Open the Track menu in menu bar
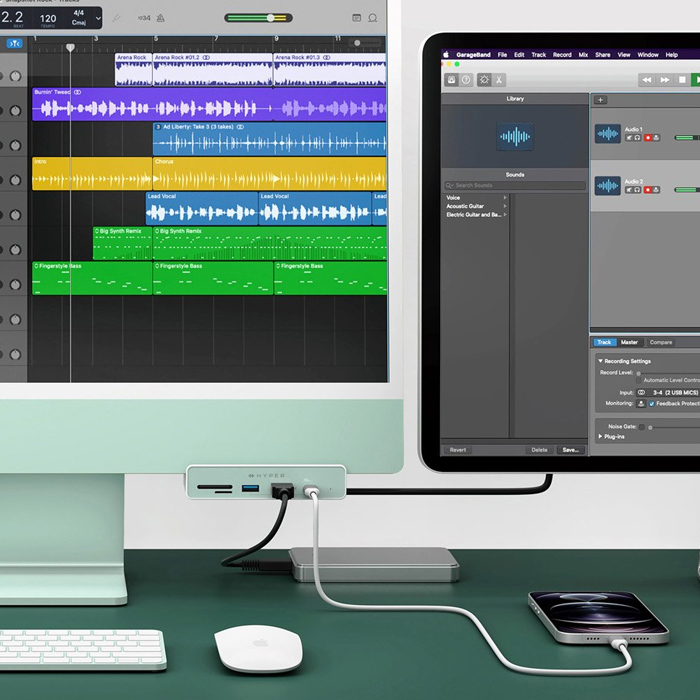Screen dimensions: 700x700 538,55
